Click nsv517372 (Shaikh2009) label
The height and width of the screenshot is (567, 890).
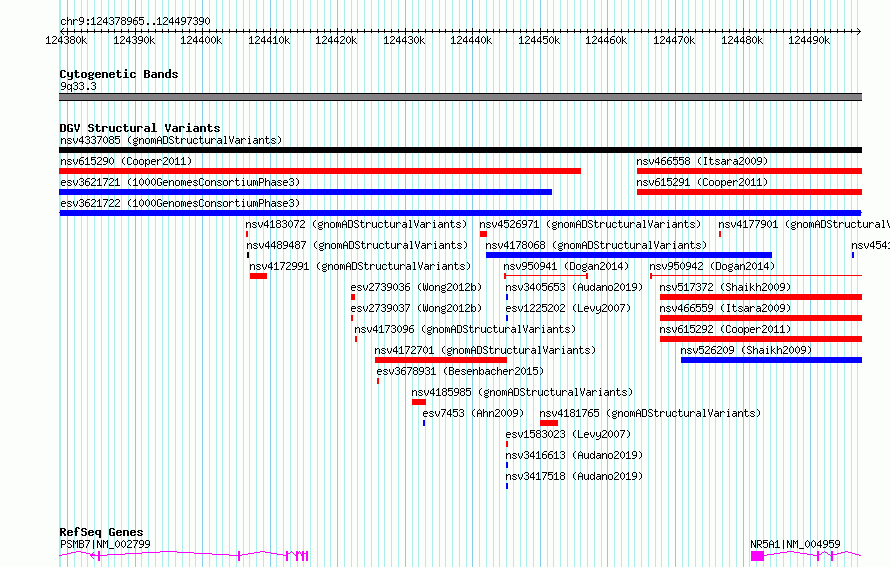[725, 287]
